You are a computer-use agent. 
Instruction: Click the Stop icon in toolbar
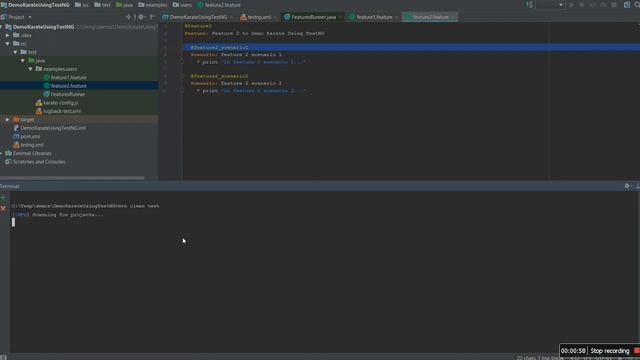point(614,5)
